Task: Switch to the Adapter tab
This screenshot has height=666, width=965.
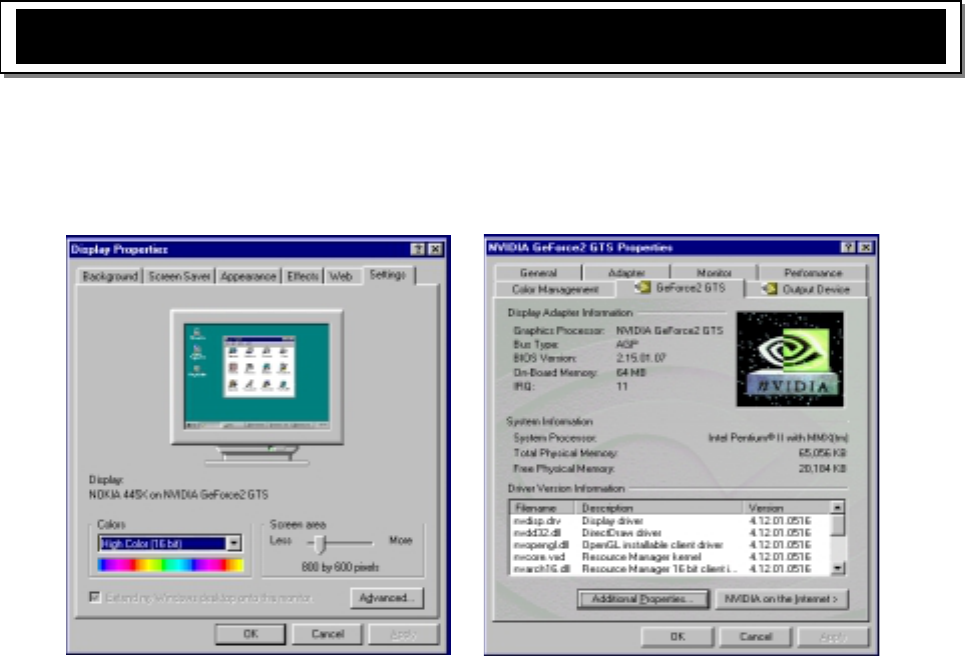Action: tap(627, 273)
